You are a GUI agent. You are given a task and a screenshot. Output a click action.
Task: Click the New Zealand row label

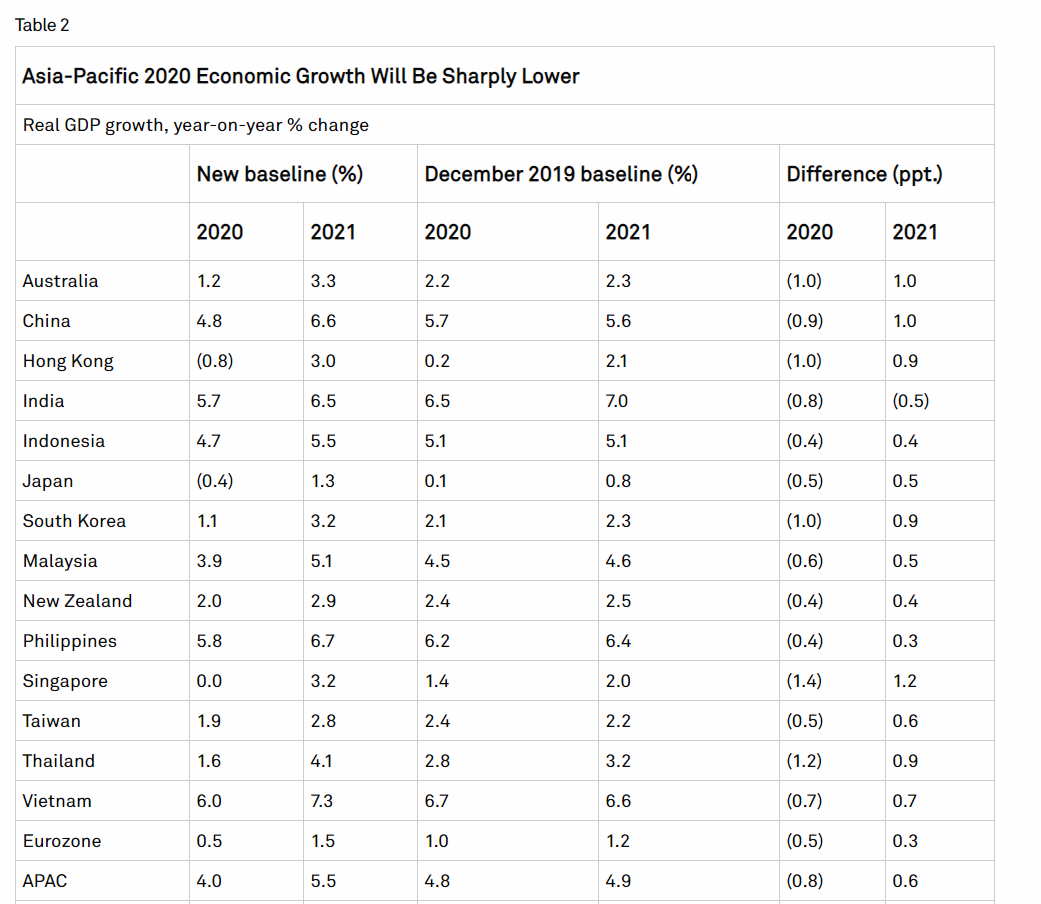(77, 601)
